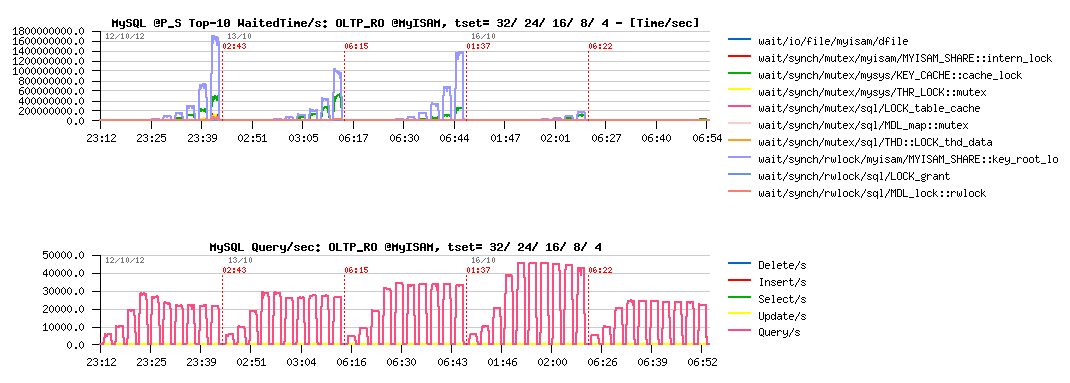Click the 50000.0 y-axis value
Image resolution: width=1070 pixels, height=383 pixels.
click(63, 255)
